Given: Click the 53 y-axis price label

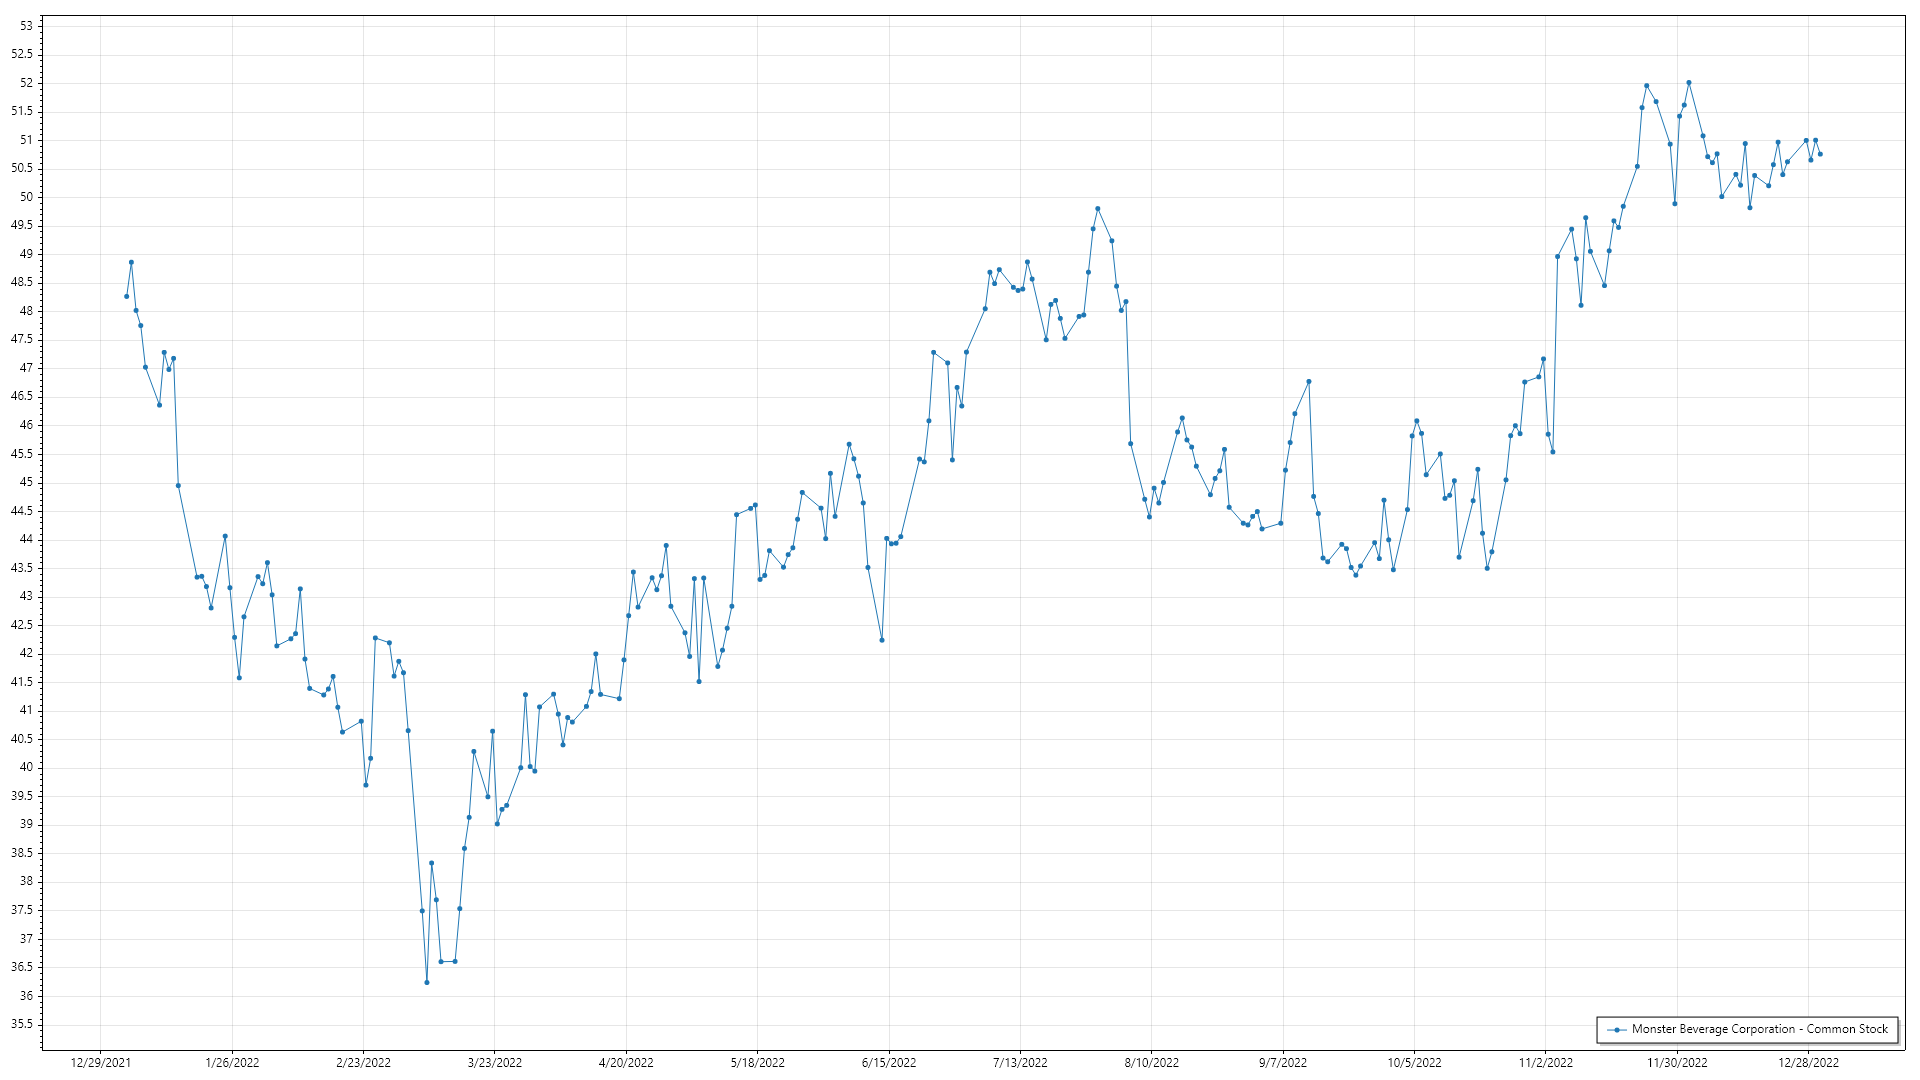Looking at the screenshot, I should (x=26, y=26).
